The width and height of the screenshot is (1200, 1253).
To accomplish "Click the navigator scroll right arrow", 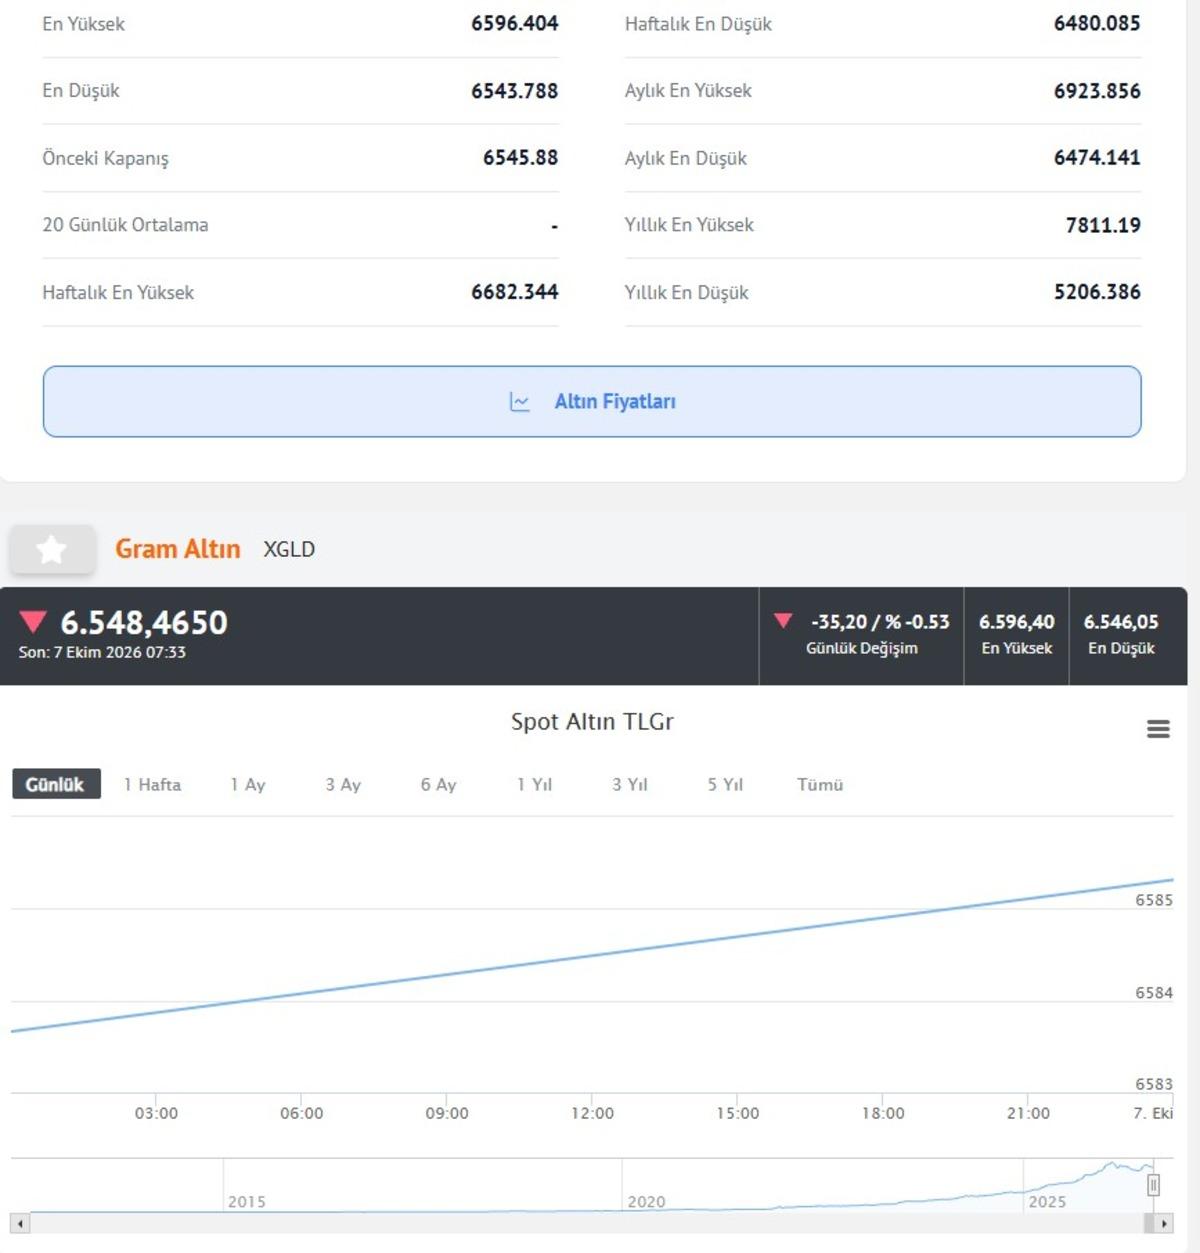I will 1163,1223.
